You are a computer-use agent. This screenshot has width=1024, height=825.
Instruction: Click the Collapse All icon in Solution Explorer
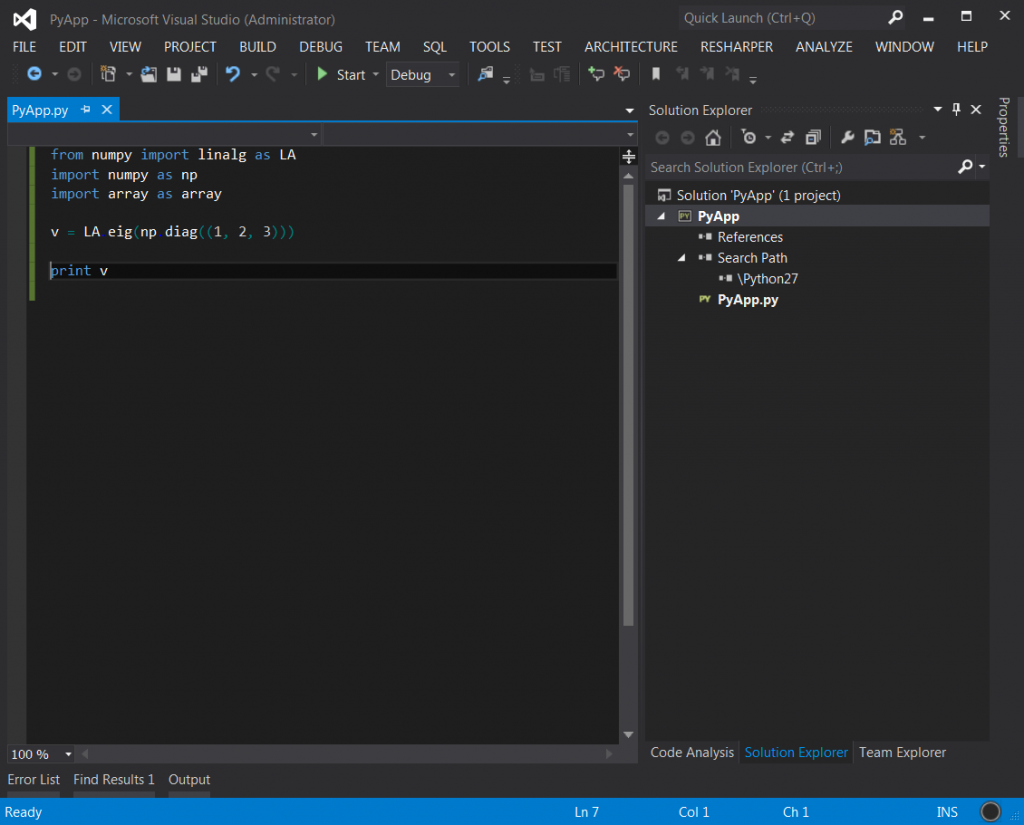[x=813, y=137]
